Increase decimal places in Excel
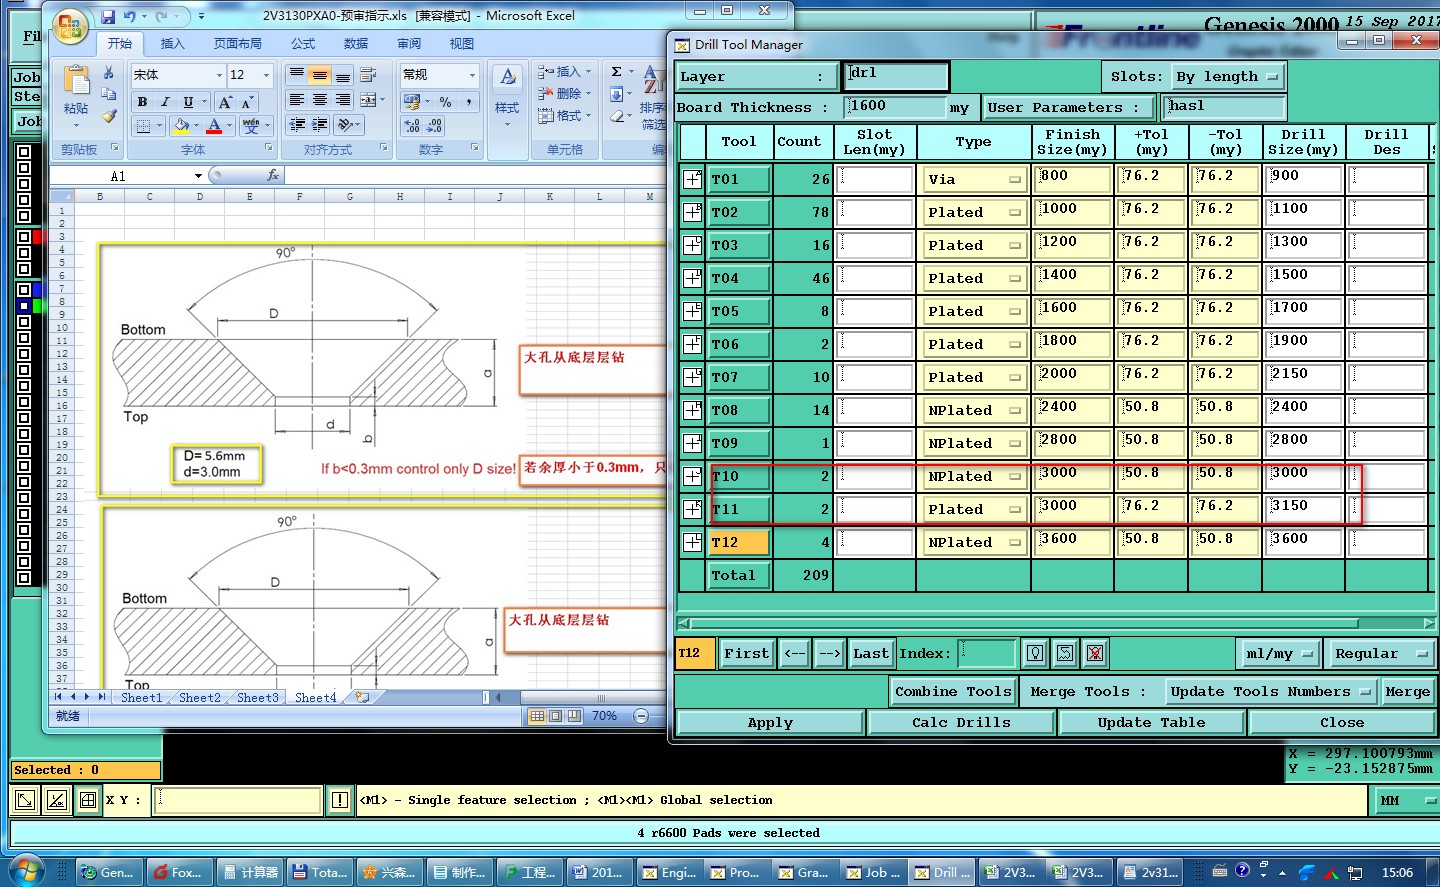The width and height of the screenshot is (1440, 887). [412, 126]
